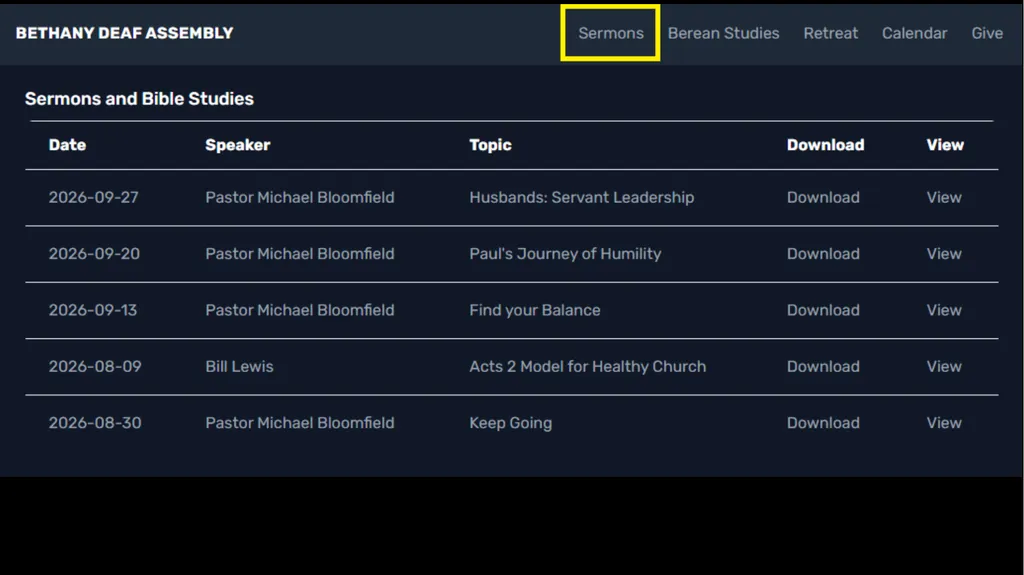Click topic Find your Balance
Viewport: 1024px width, 575px height.
(535, 310)
